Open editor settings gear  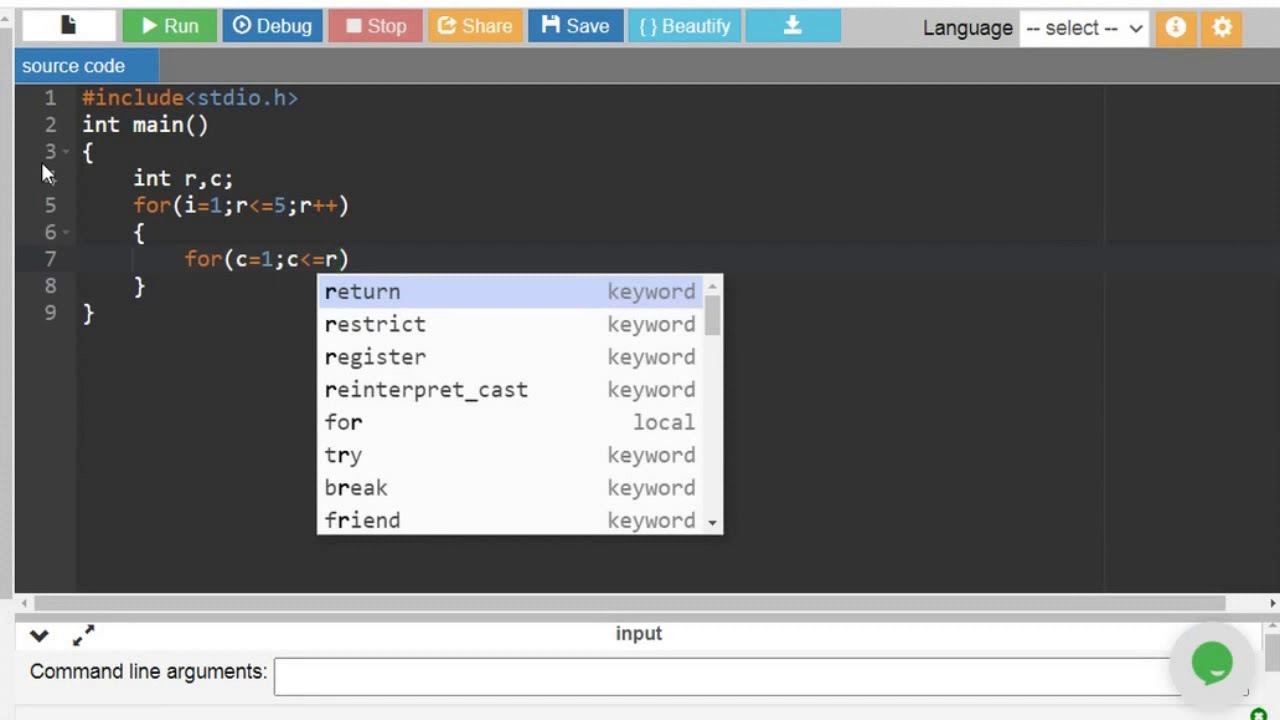(1222, 28)
